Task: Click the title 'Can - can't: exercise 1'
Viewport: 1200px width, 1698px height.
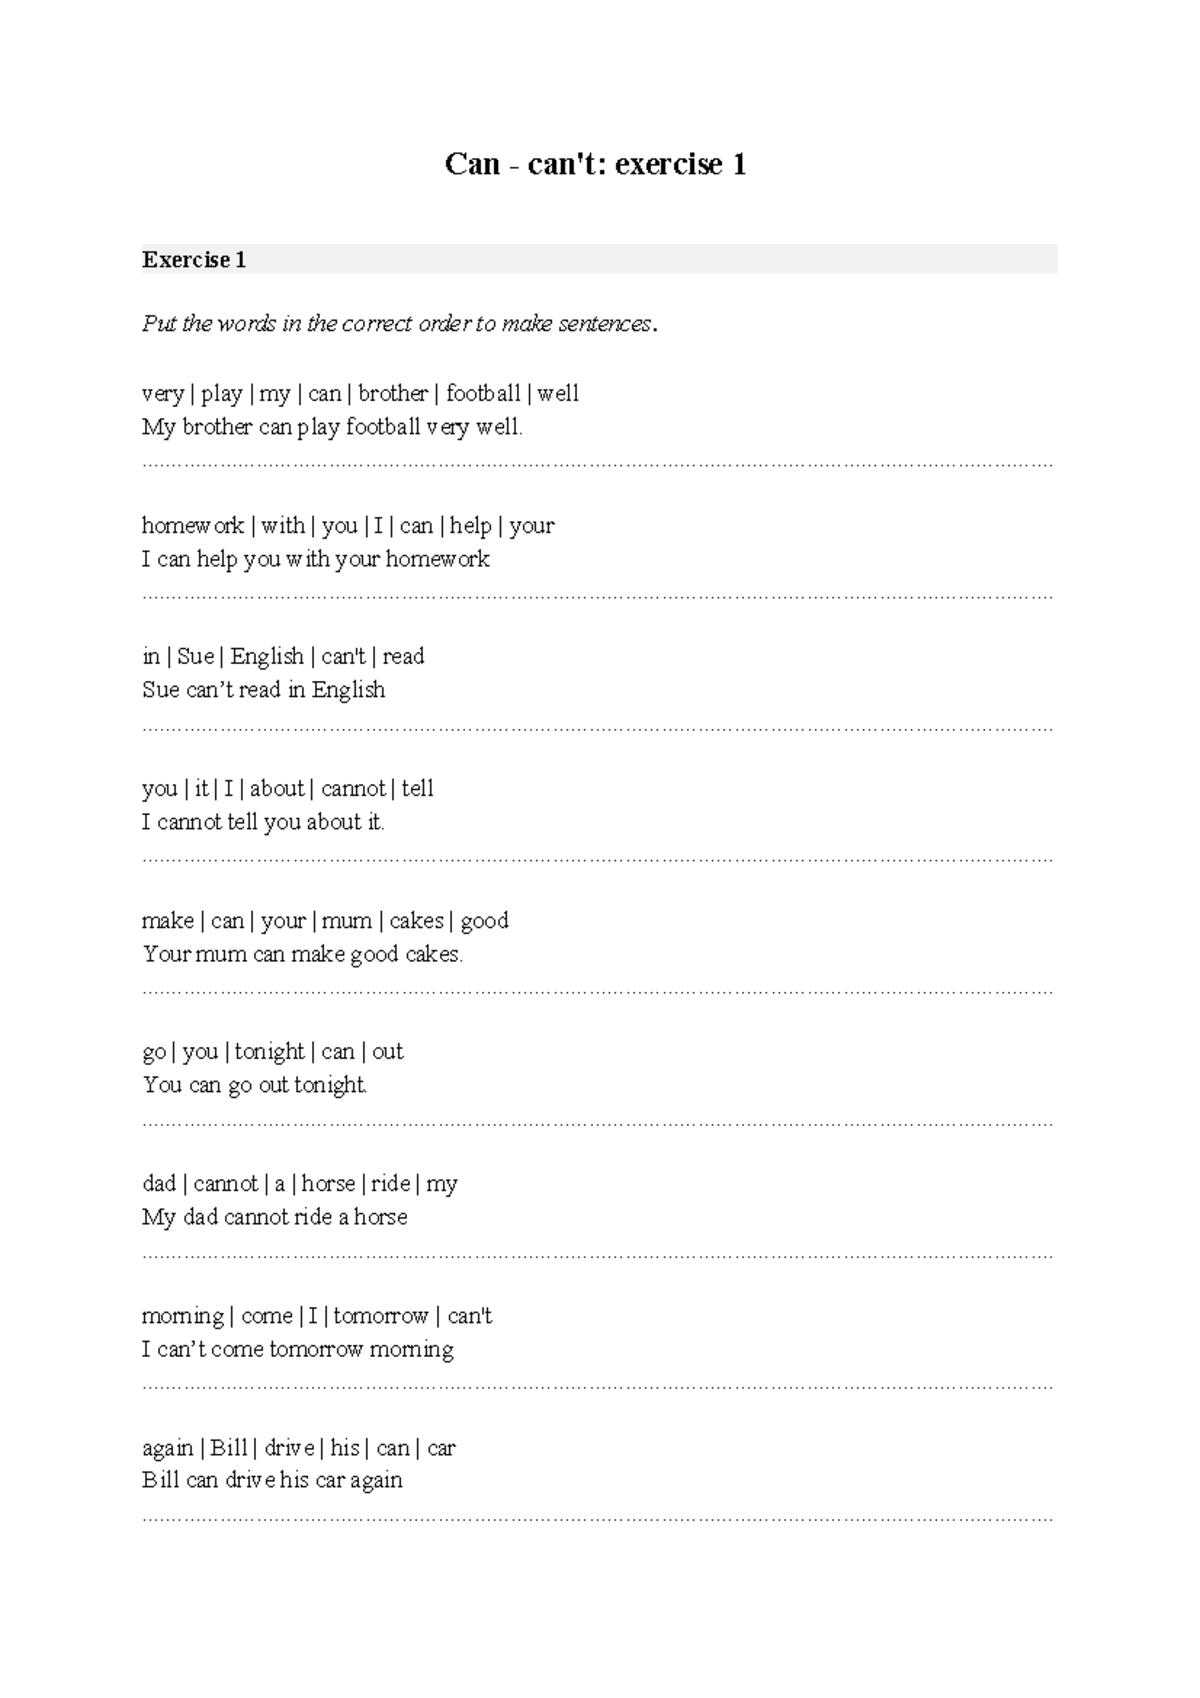Action: pos(595,164)
